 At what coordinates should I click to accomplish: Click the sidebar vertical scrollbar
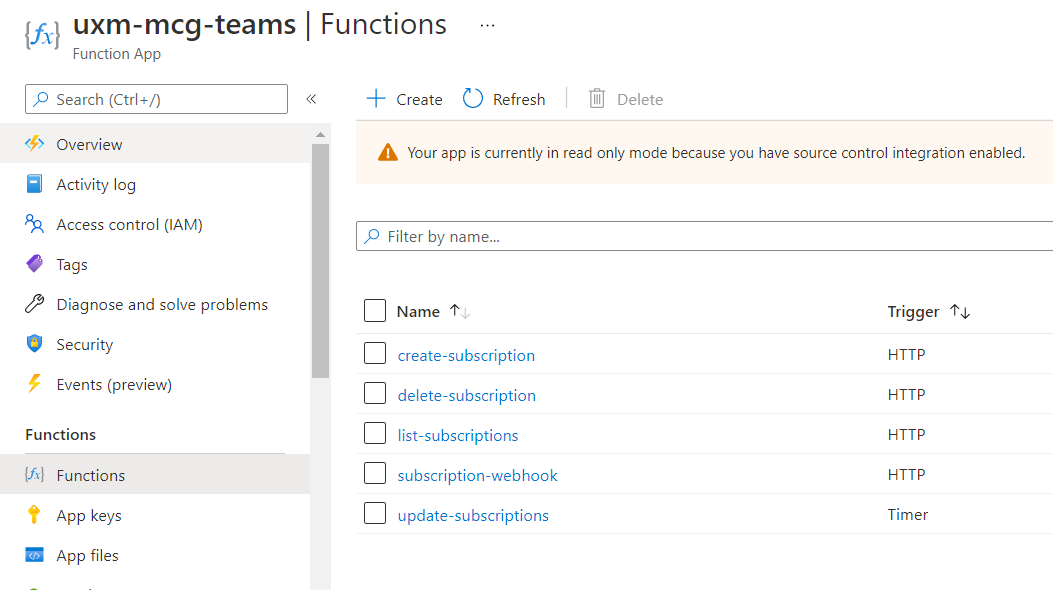(x=320, y=260)
